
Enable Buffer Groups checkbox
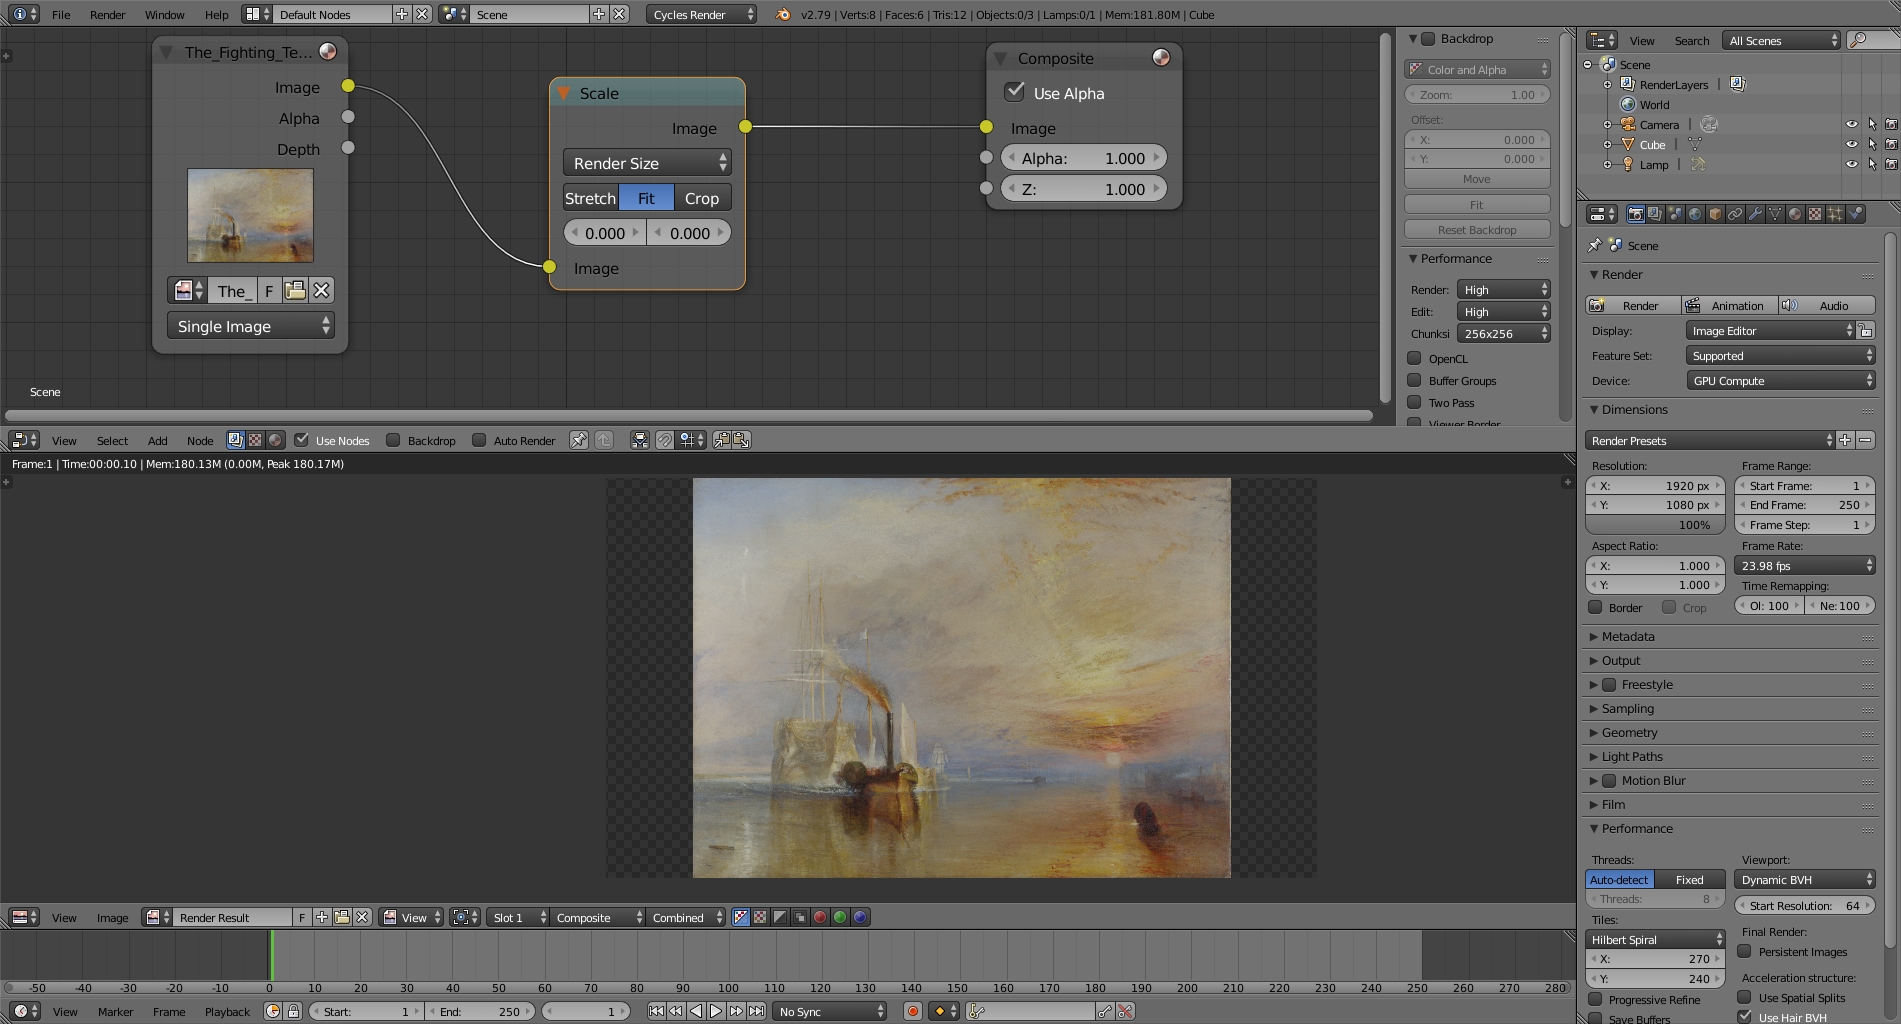[x=1414, y=380]
